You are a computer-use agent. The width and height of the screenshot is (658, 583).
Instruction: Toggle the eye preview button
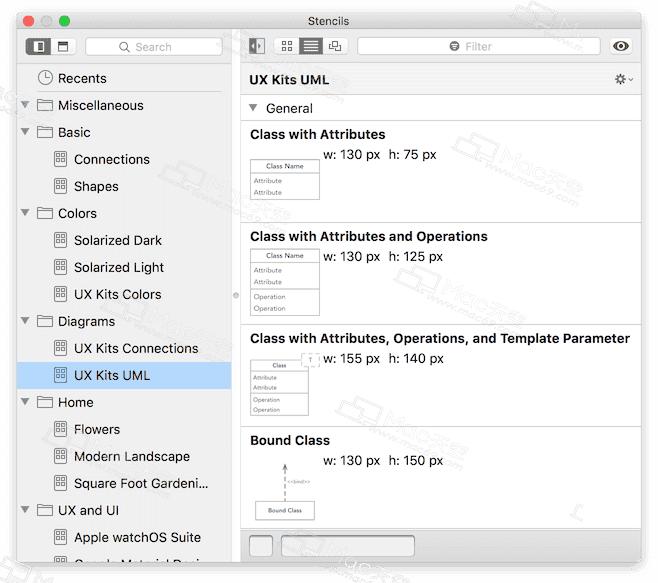coord(621,46)
